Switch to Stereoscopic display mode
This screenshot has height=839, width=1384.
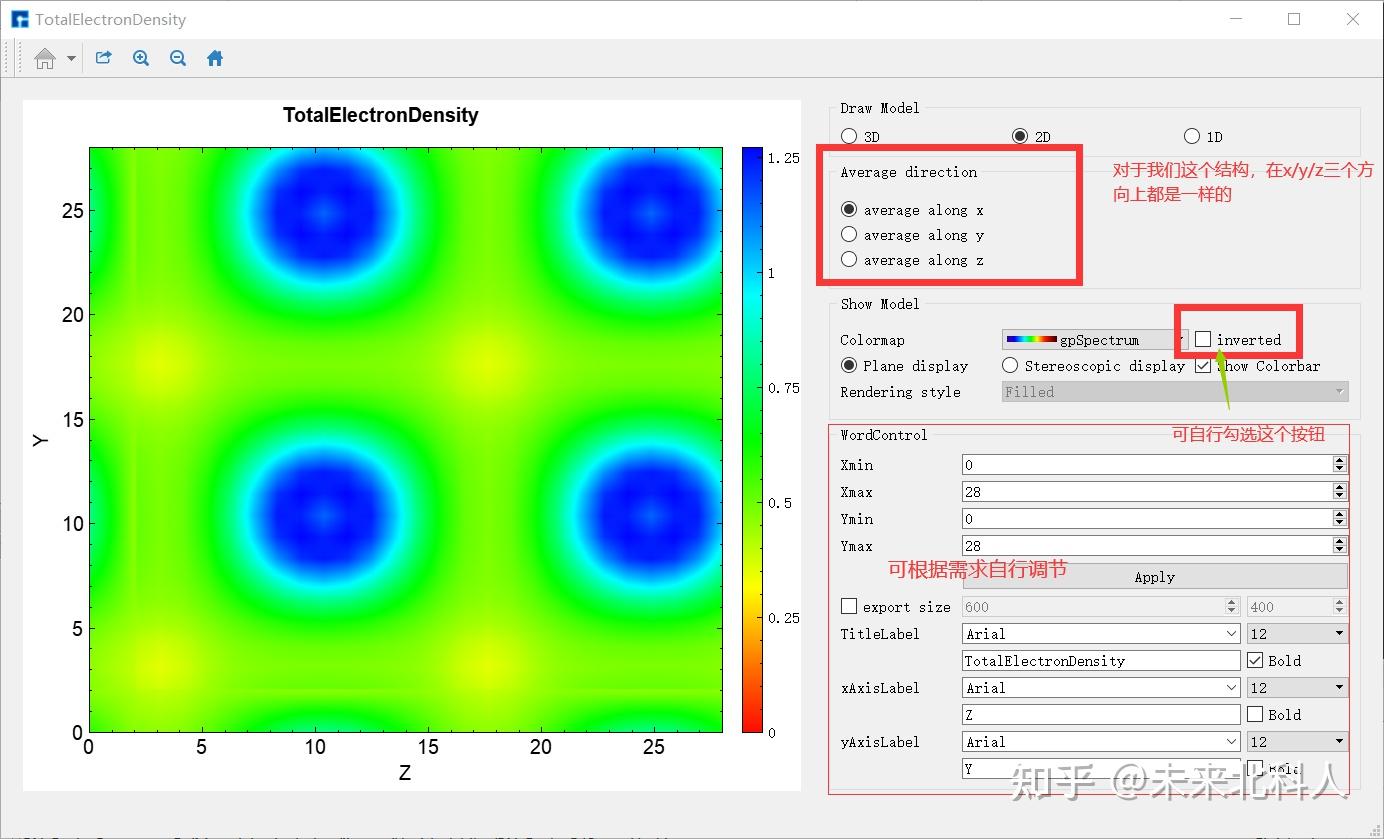1010,365
